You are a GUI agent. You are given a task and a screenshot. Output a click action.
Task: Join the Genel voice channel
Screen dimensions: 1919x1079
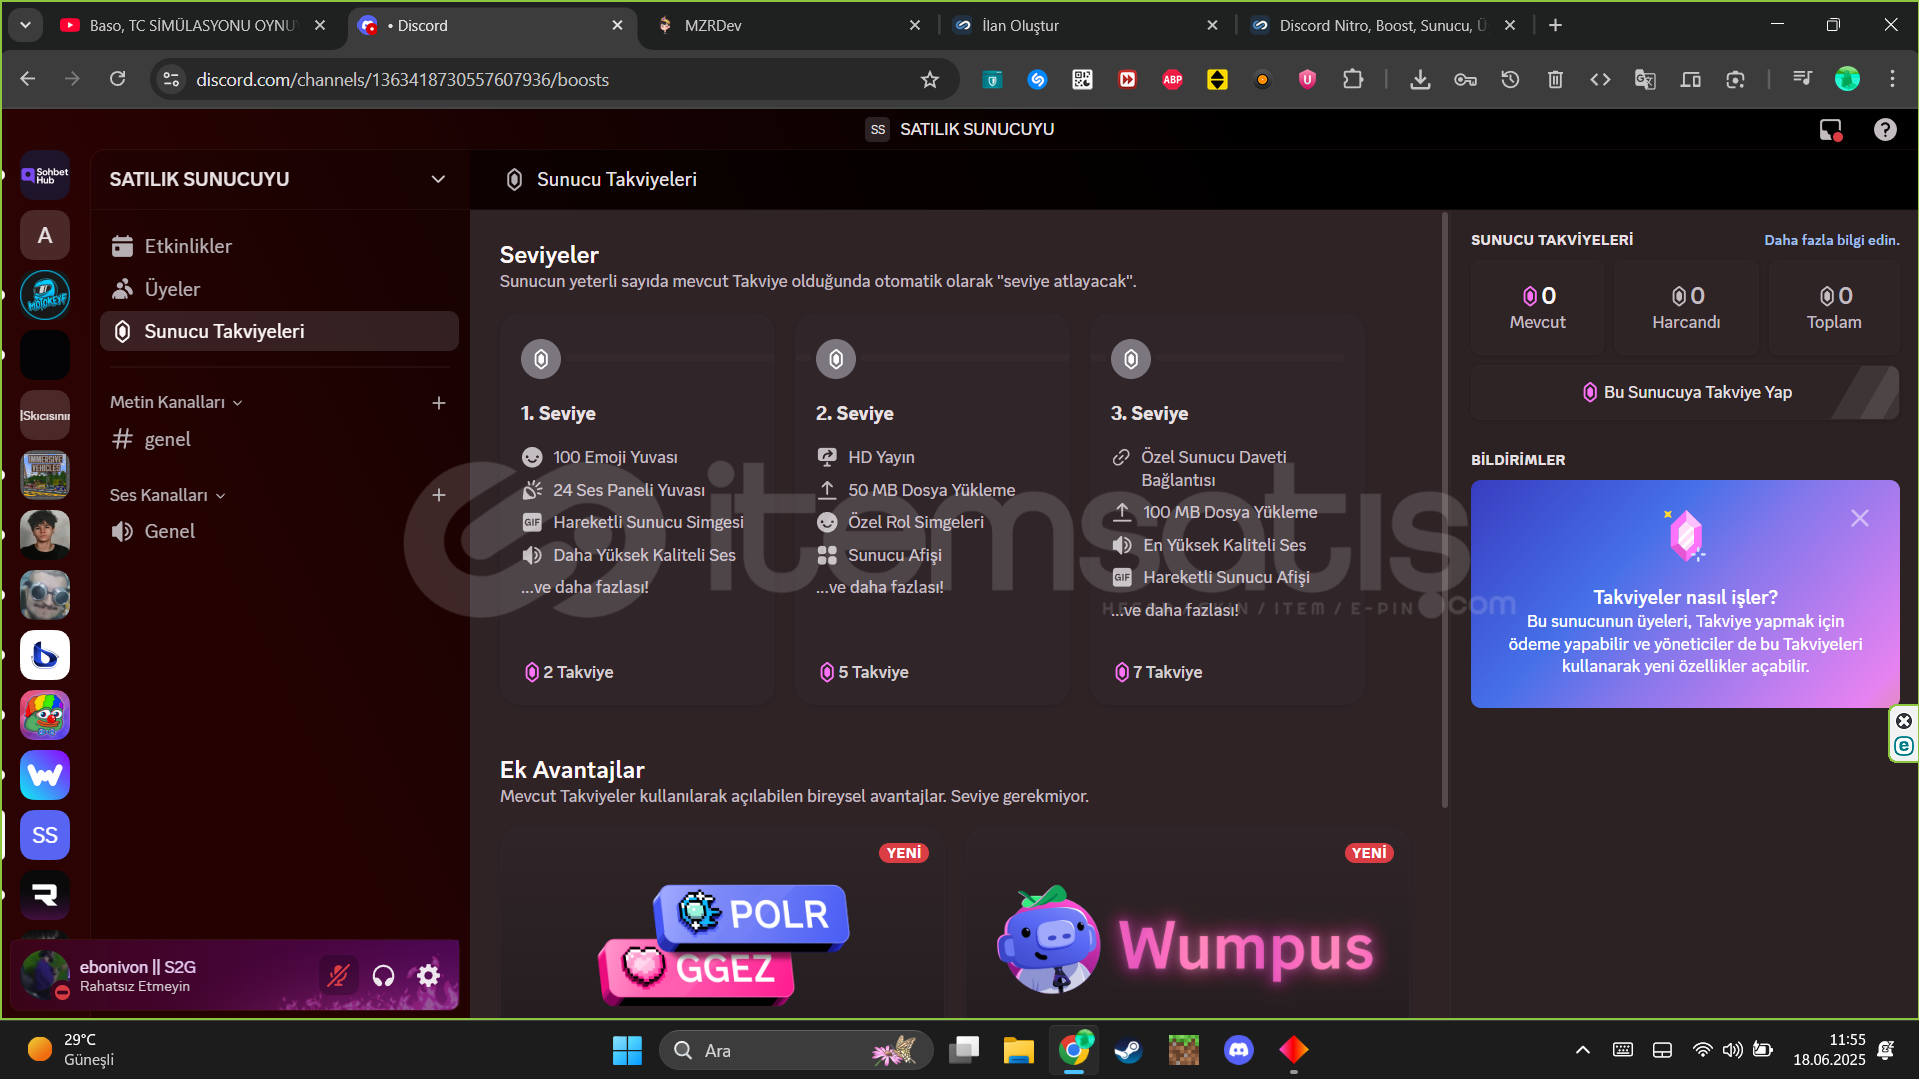click(x=279, y=531)
